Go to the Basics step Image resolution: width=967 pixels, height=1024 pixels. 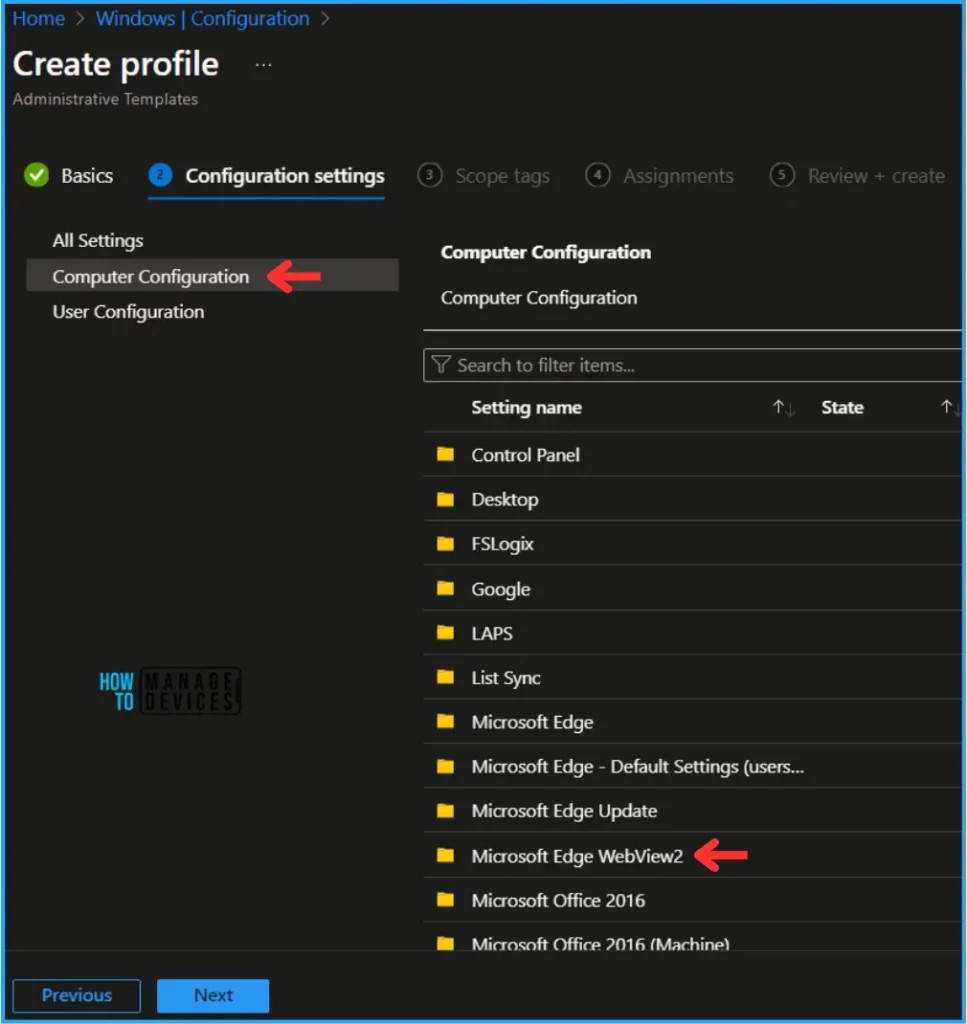(x=69, y=175)
